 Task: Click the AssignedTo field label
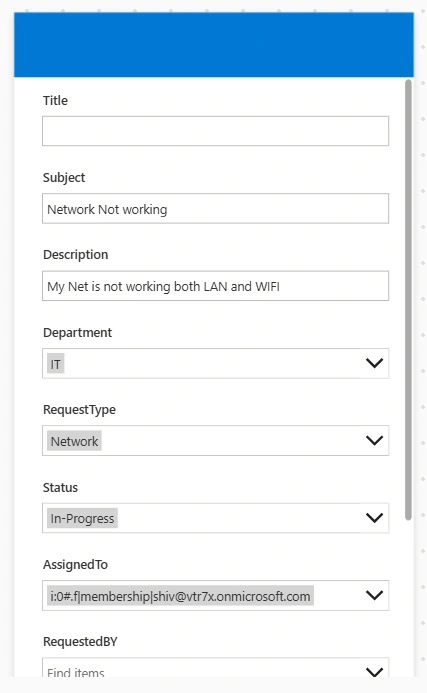click(x=75, y=564)
